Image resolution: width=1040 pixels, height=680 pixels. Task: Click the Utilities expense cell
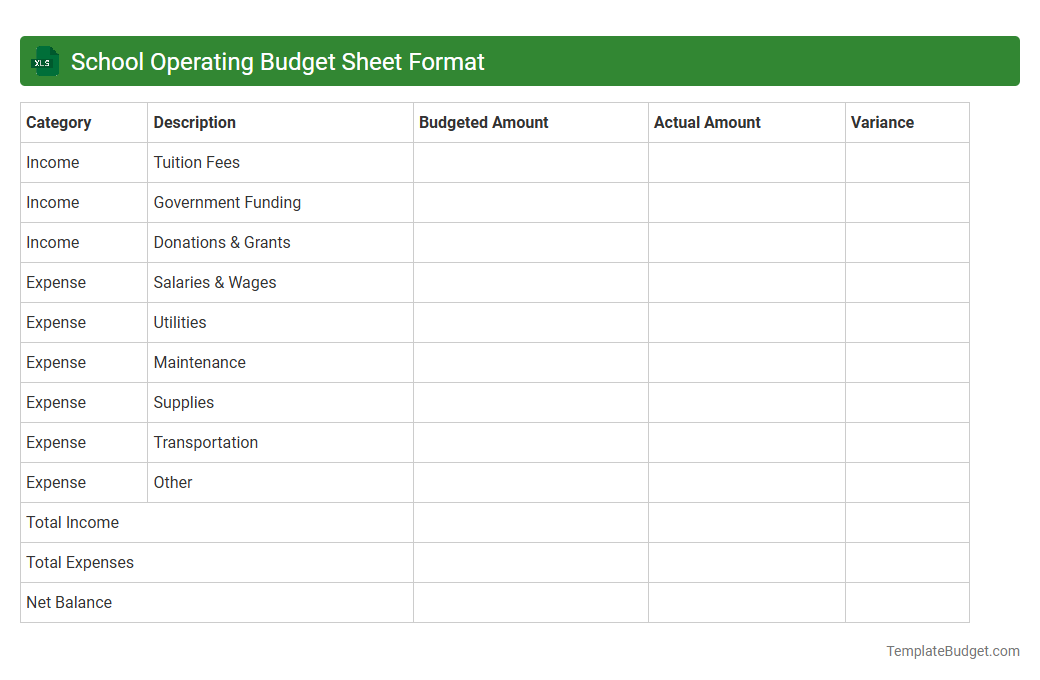pos(180,322)
